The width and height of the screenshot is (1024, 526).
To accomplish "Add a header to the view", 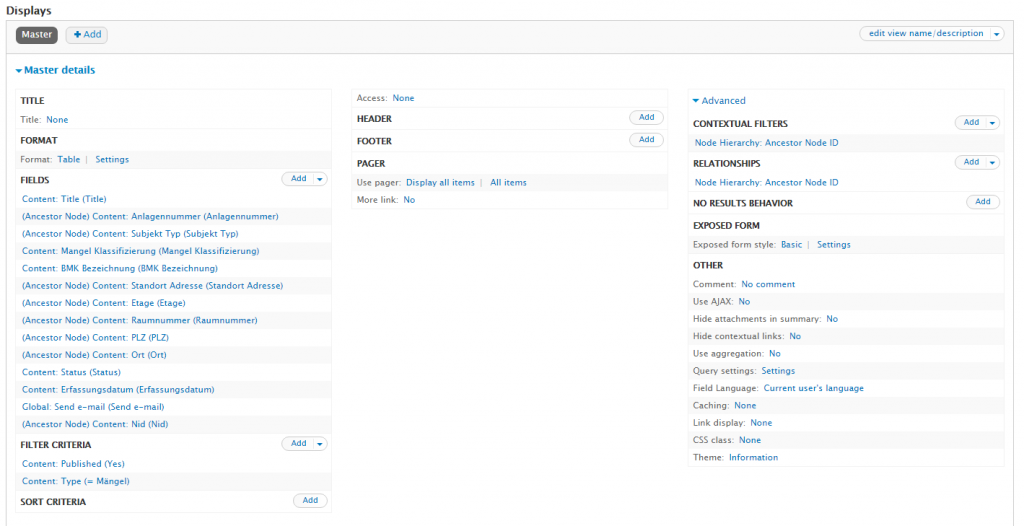I will pos(646,118).
